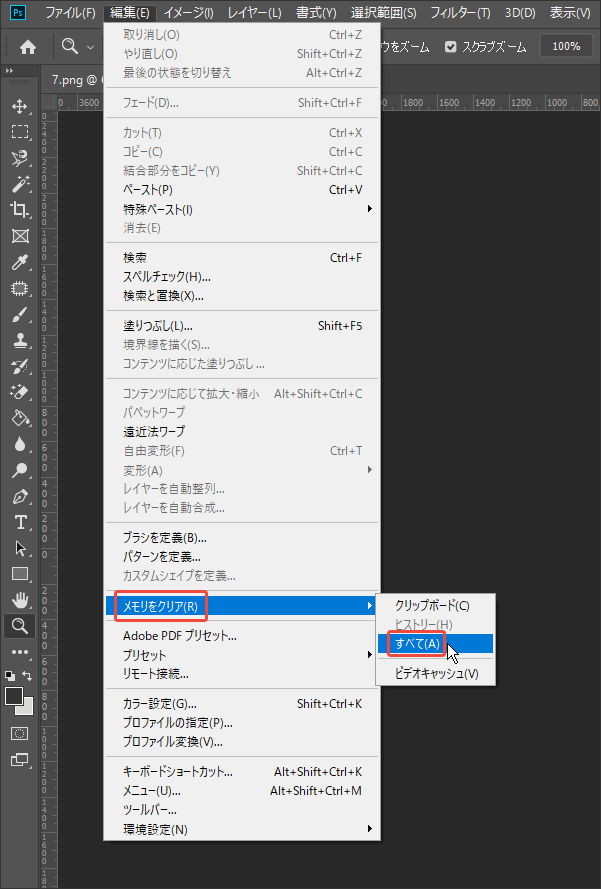Select the Magic Wand tool

click(x=20, y=184)
